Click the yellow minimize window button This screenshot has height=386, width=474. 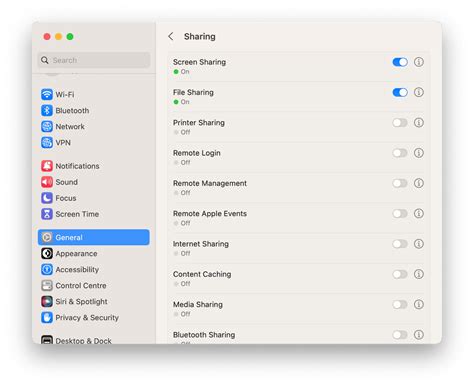pyautogui.click(x=58, y=36)
